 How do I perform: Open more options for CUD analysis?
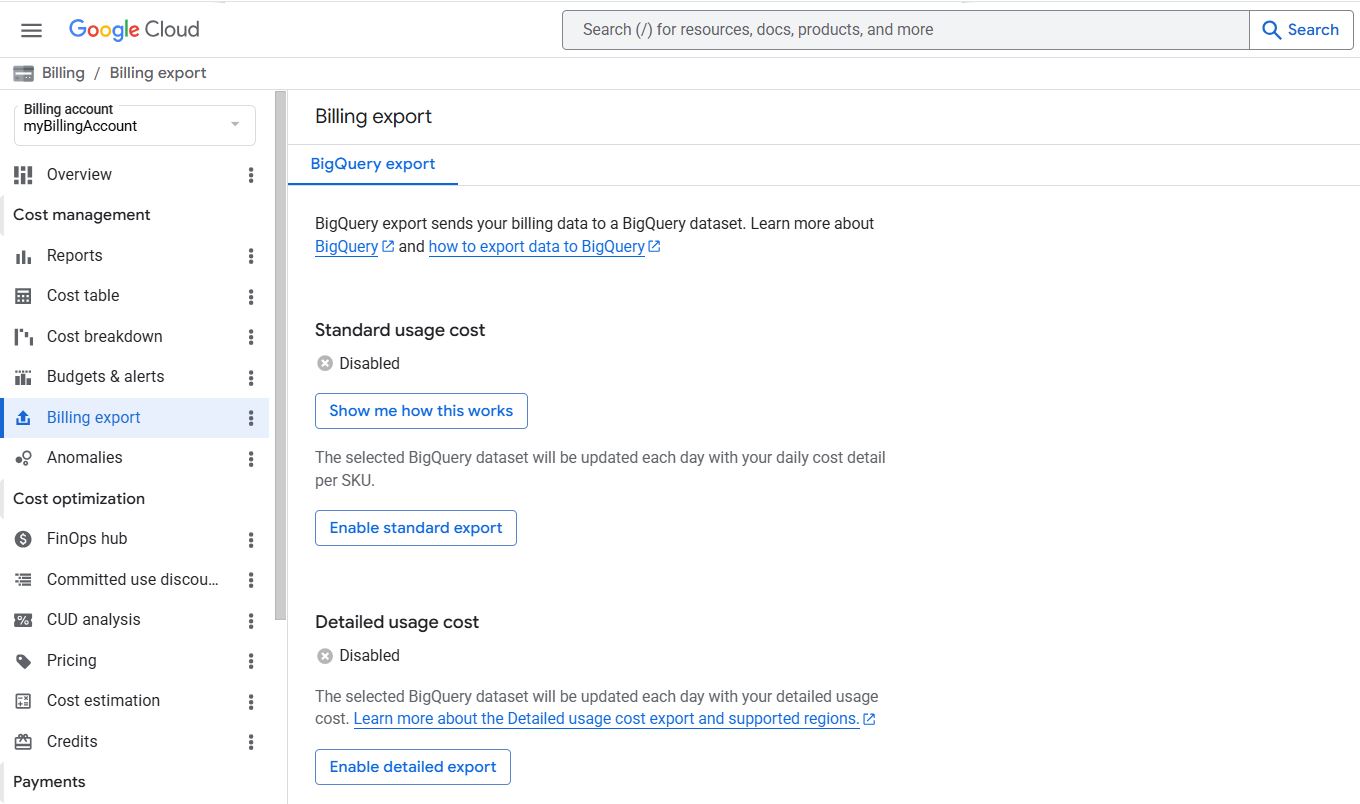click(x=251, y=621)
